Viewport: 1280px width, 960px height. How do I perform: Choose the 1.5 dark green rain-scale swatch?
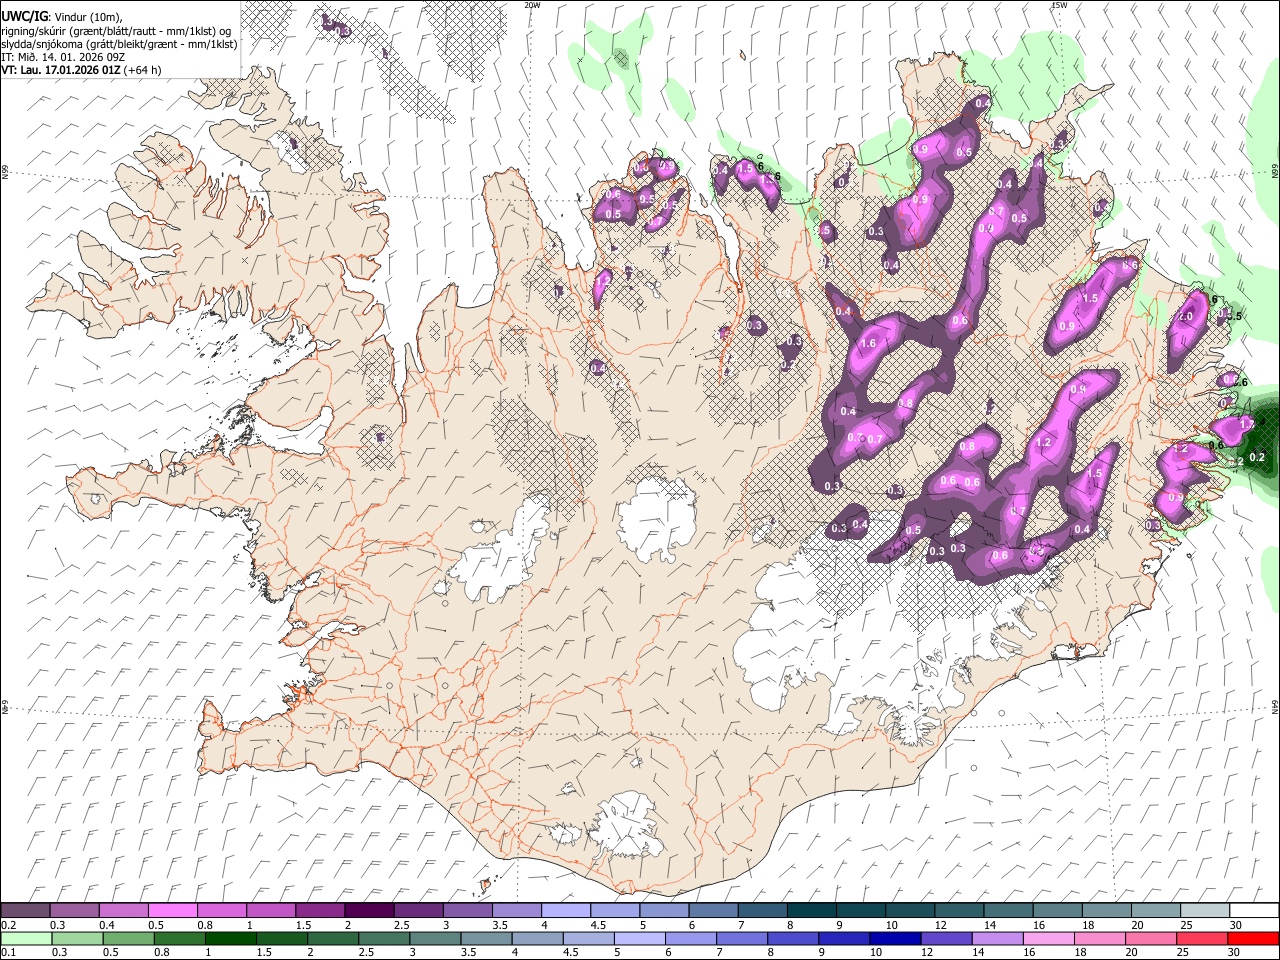281,938
